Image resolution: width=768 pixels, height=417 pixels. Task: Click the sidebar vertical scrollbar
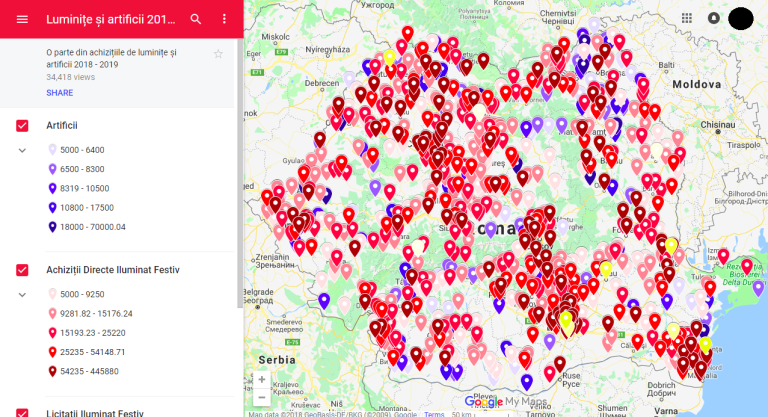click(240, 172)
